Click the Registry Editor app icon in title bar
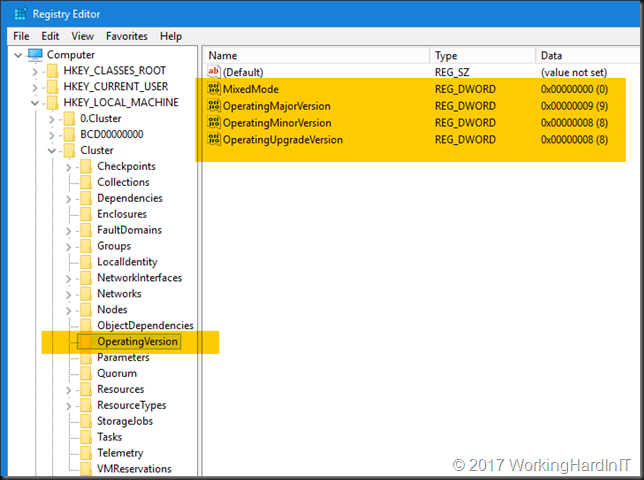Image resolution: width=644 pixels, height=480 pixels. (20, 14)
